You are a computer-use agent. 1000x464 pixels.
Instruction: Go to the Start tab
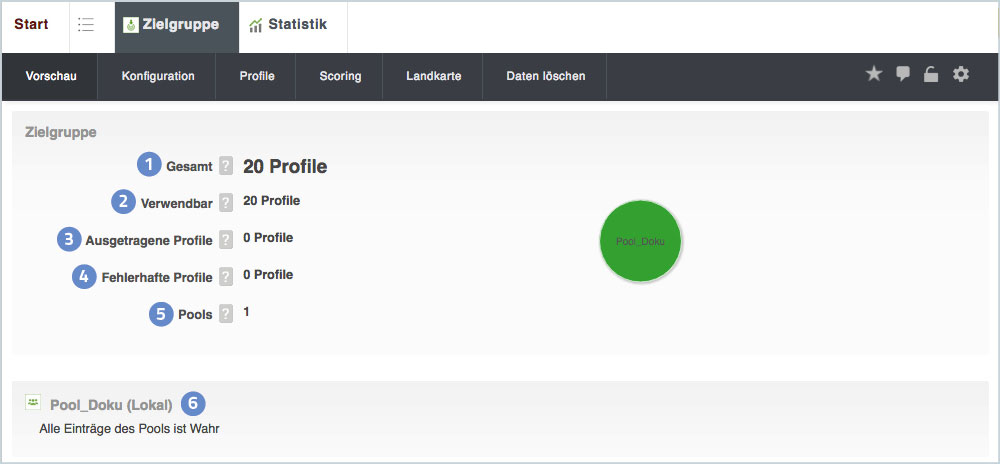(31, 25)
